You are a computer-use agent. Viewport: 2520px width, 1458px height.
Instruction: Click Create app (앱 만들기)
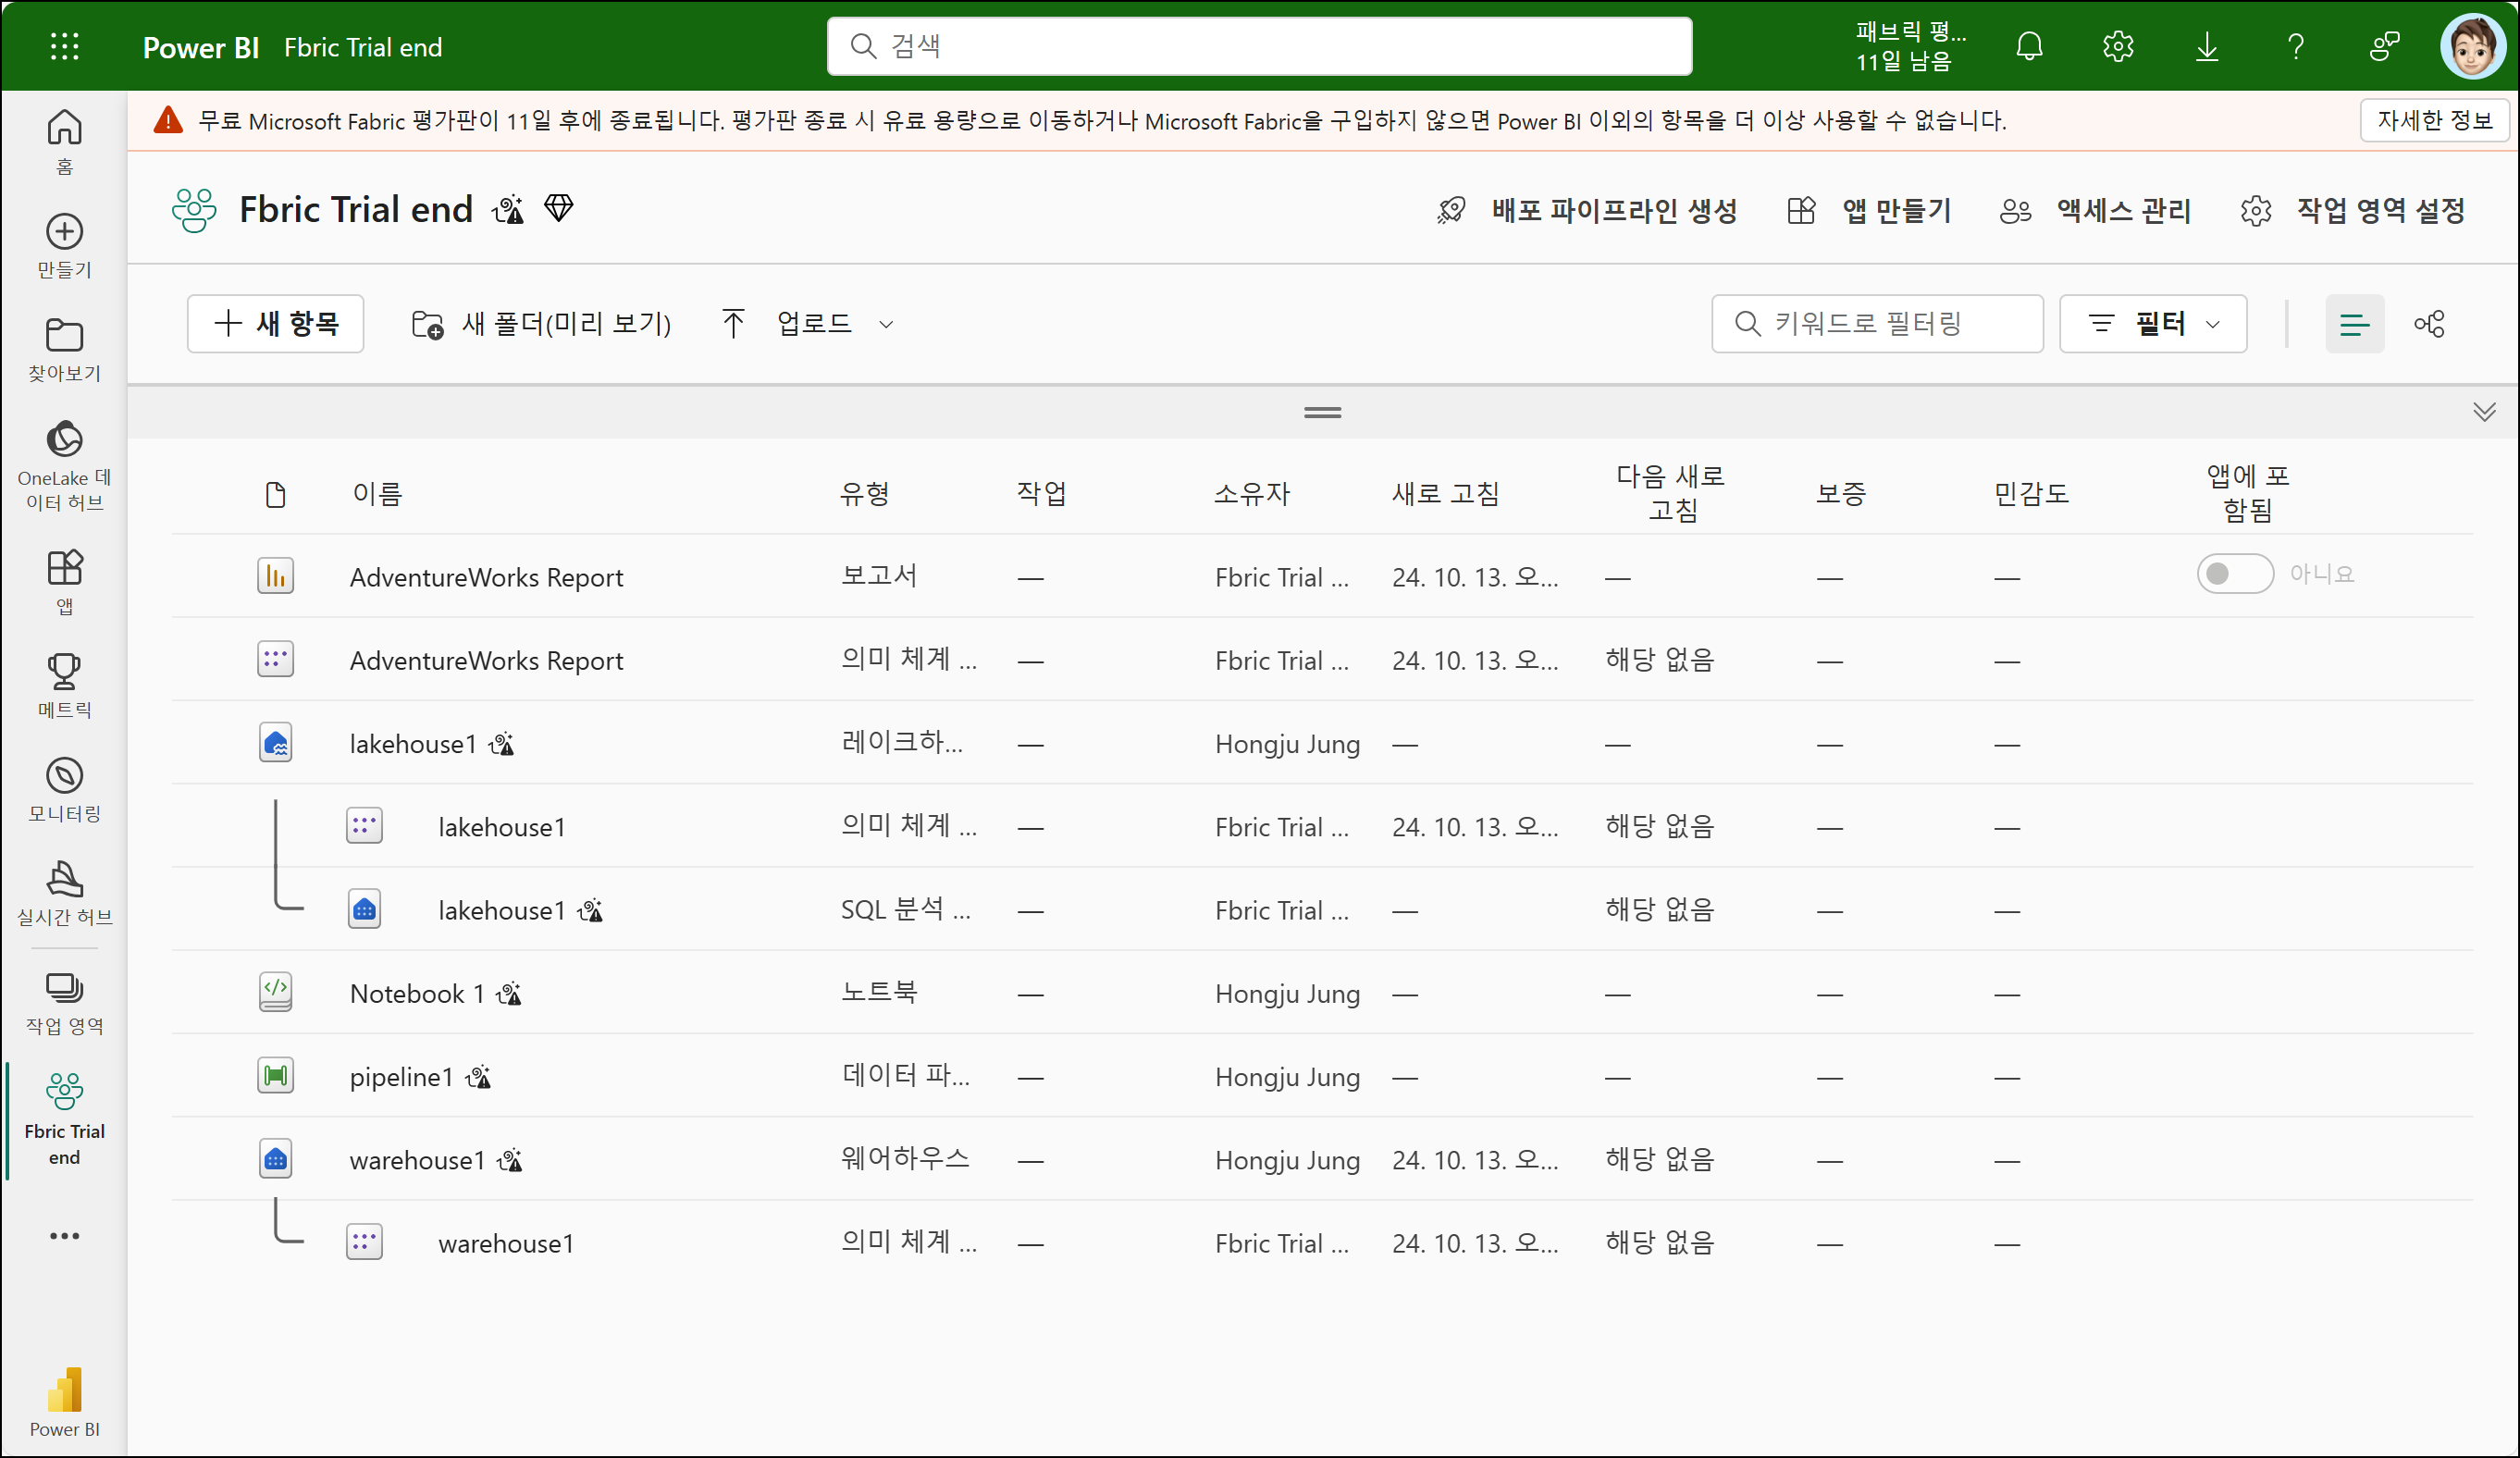pos(1868,211)
